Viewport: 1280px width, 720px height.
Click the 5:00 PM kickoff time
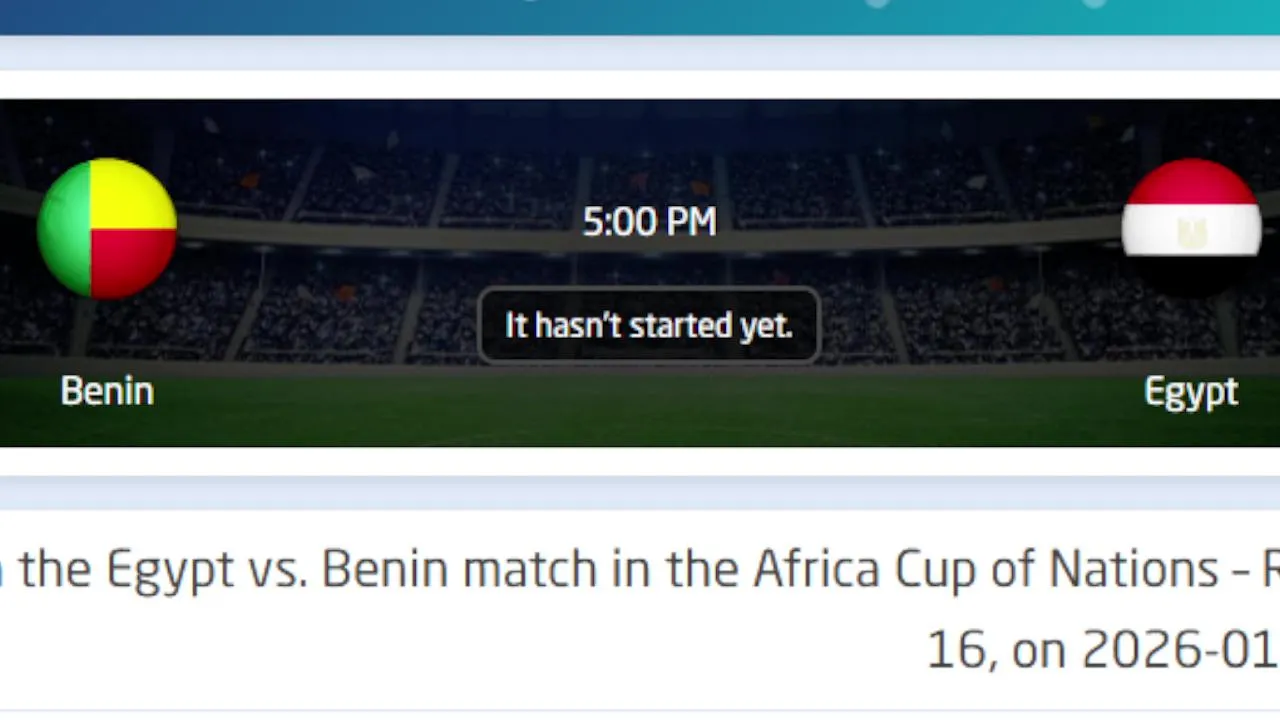coord(649,221)
